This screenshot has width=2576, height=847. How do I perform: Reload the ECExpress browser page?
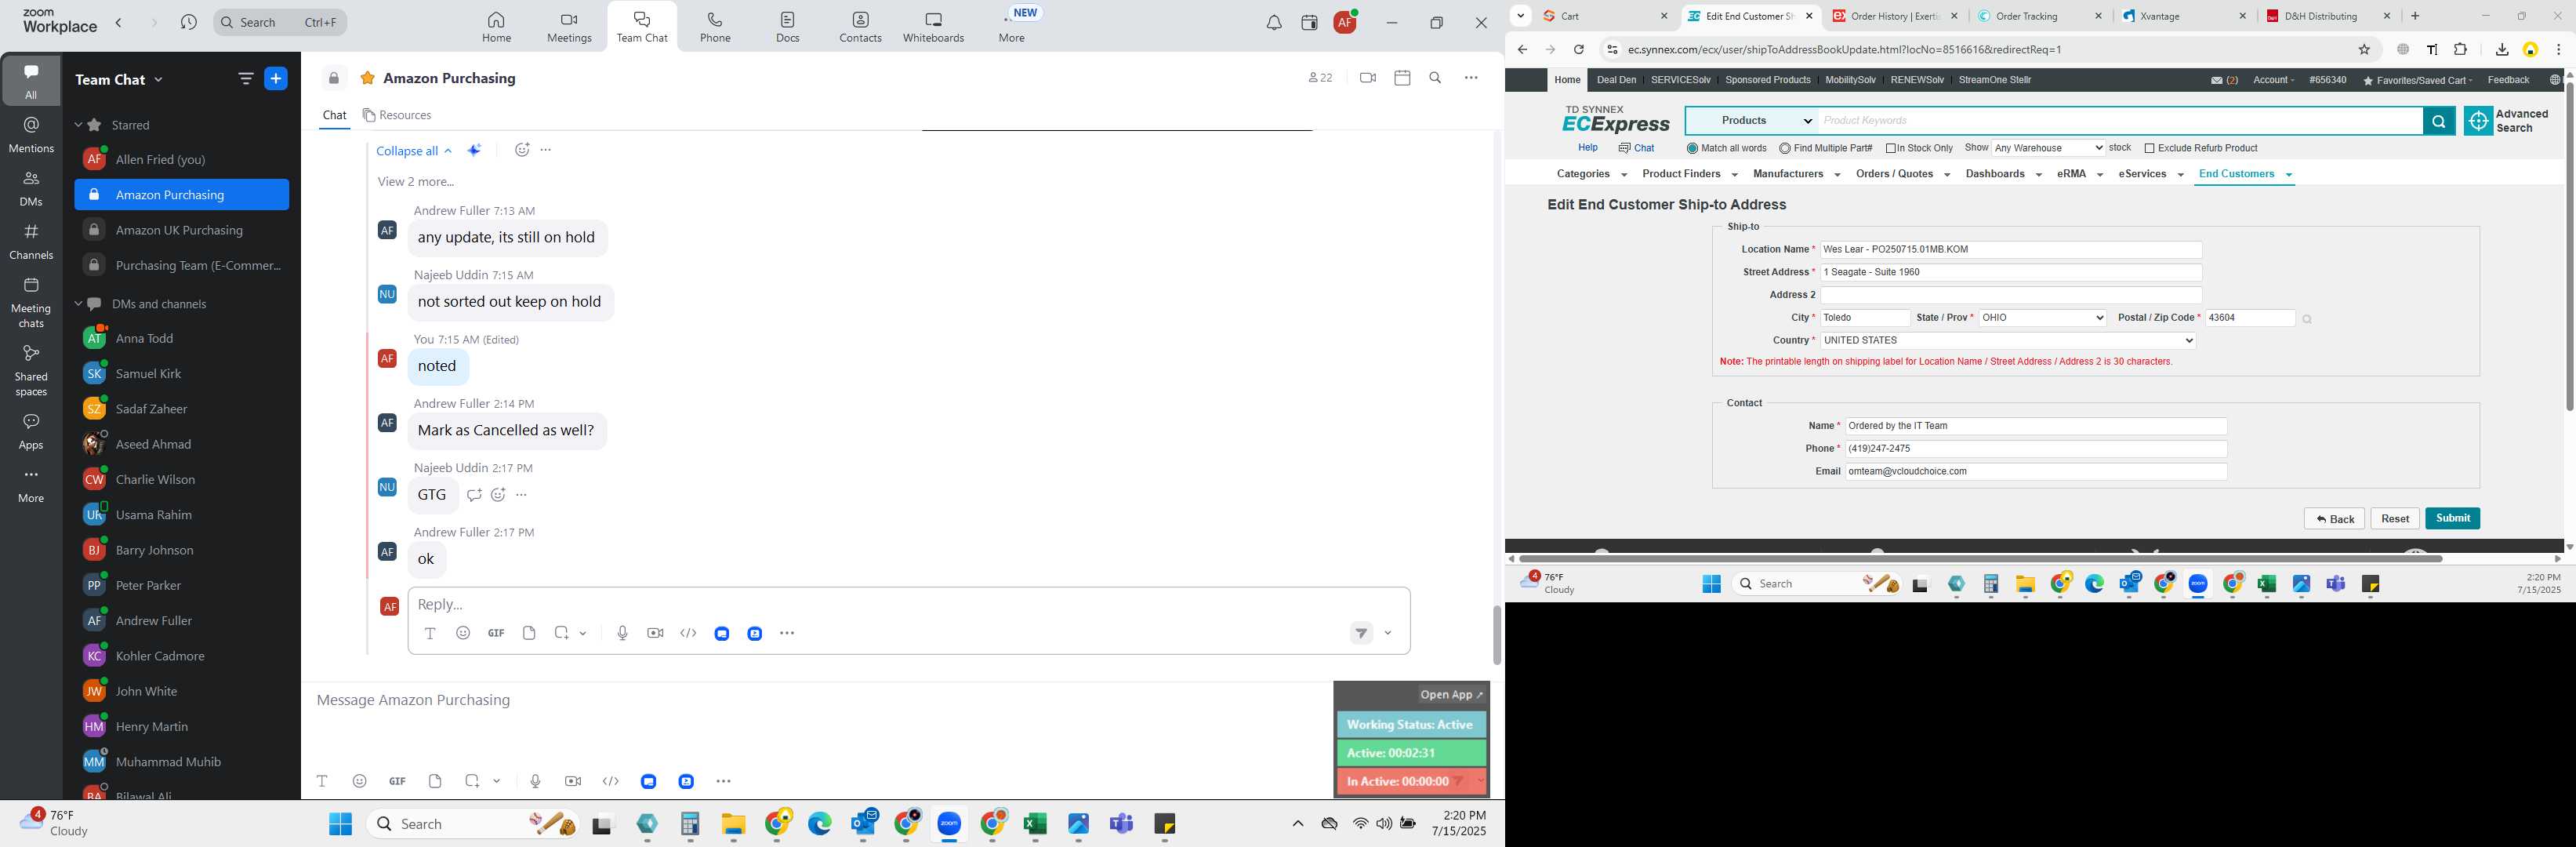click(x=1578, y=49)
